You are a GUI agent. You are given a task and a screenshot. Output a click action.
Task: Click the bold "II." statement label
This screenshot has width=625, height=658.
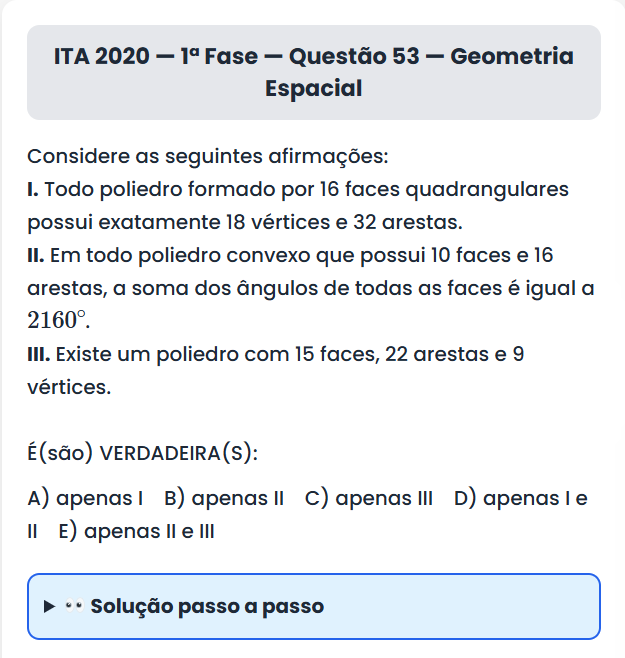click(x=37, y=255)
